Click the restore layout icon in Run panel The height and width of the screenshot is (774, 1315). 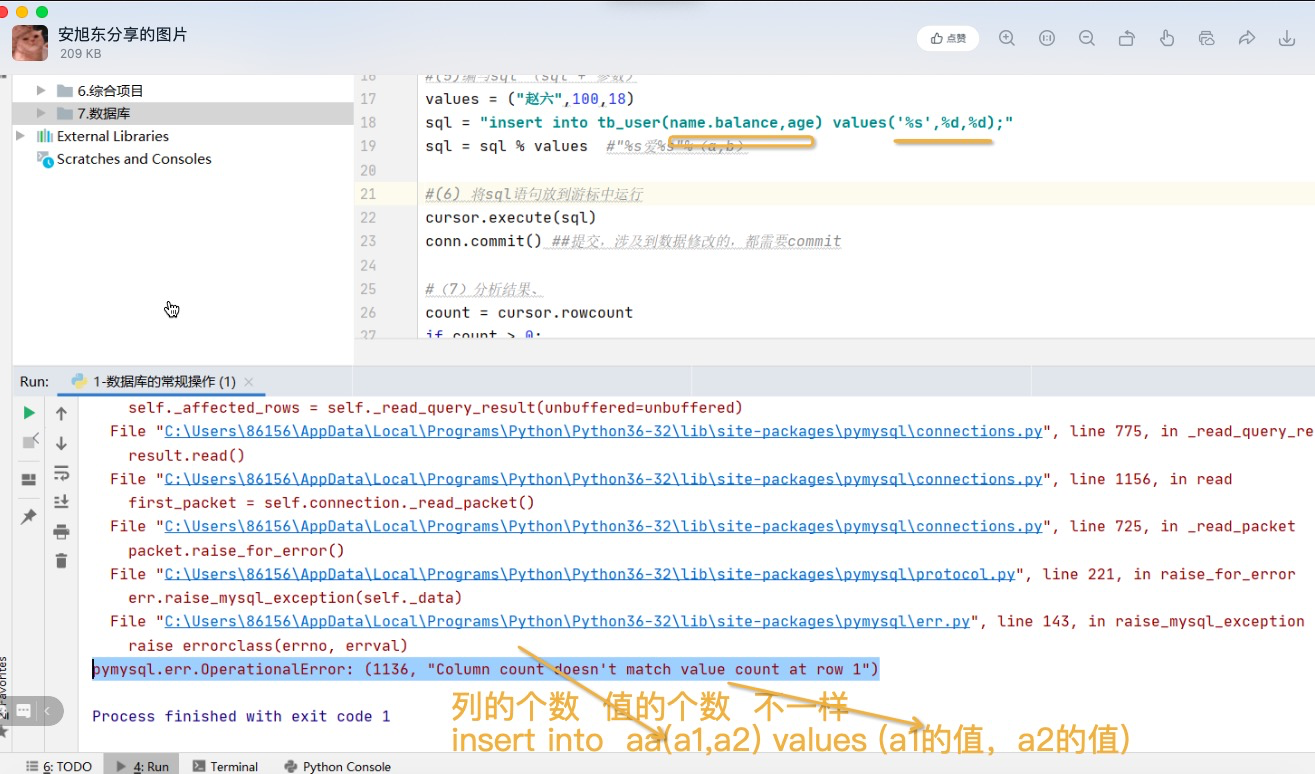pos(29,480)
